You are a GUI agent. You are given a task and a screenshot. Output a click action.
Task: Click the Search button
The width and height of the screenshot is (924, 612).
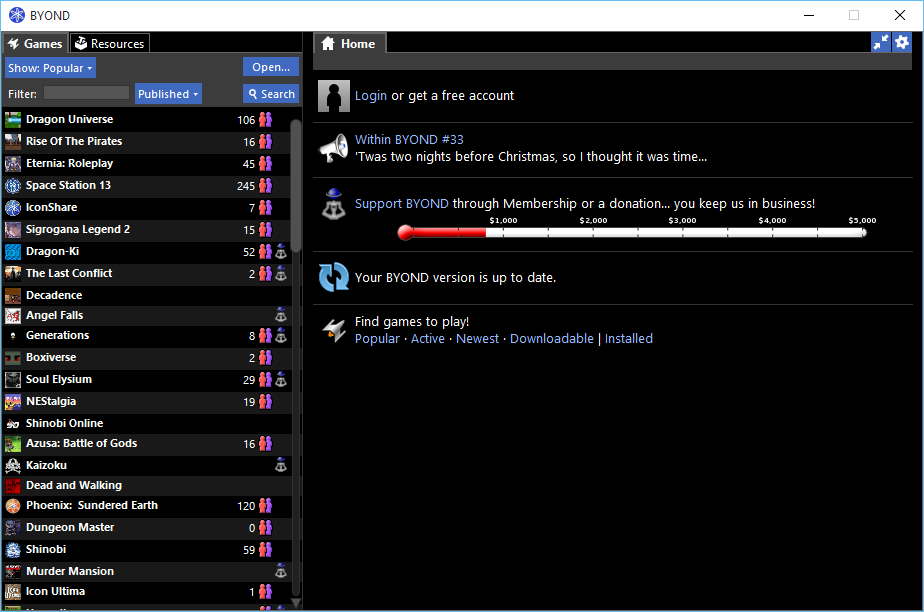(x=271, y=94)
